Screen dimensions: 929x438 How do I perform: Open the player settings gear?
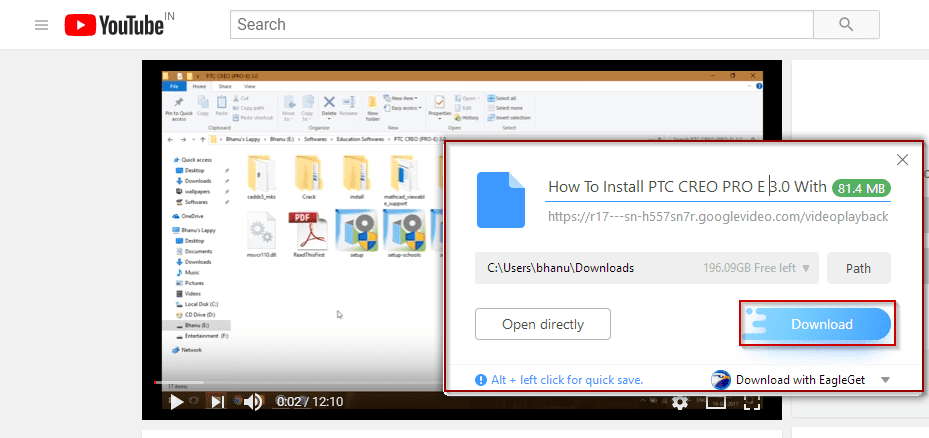[680, 402]
